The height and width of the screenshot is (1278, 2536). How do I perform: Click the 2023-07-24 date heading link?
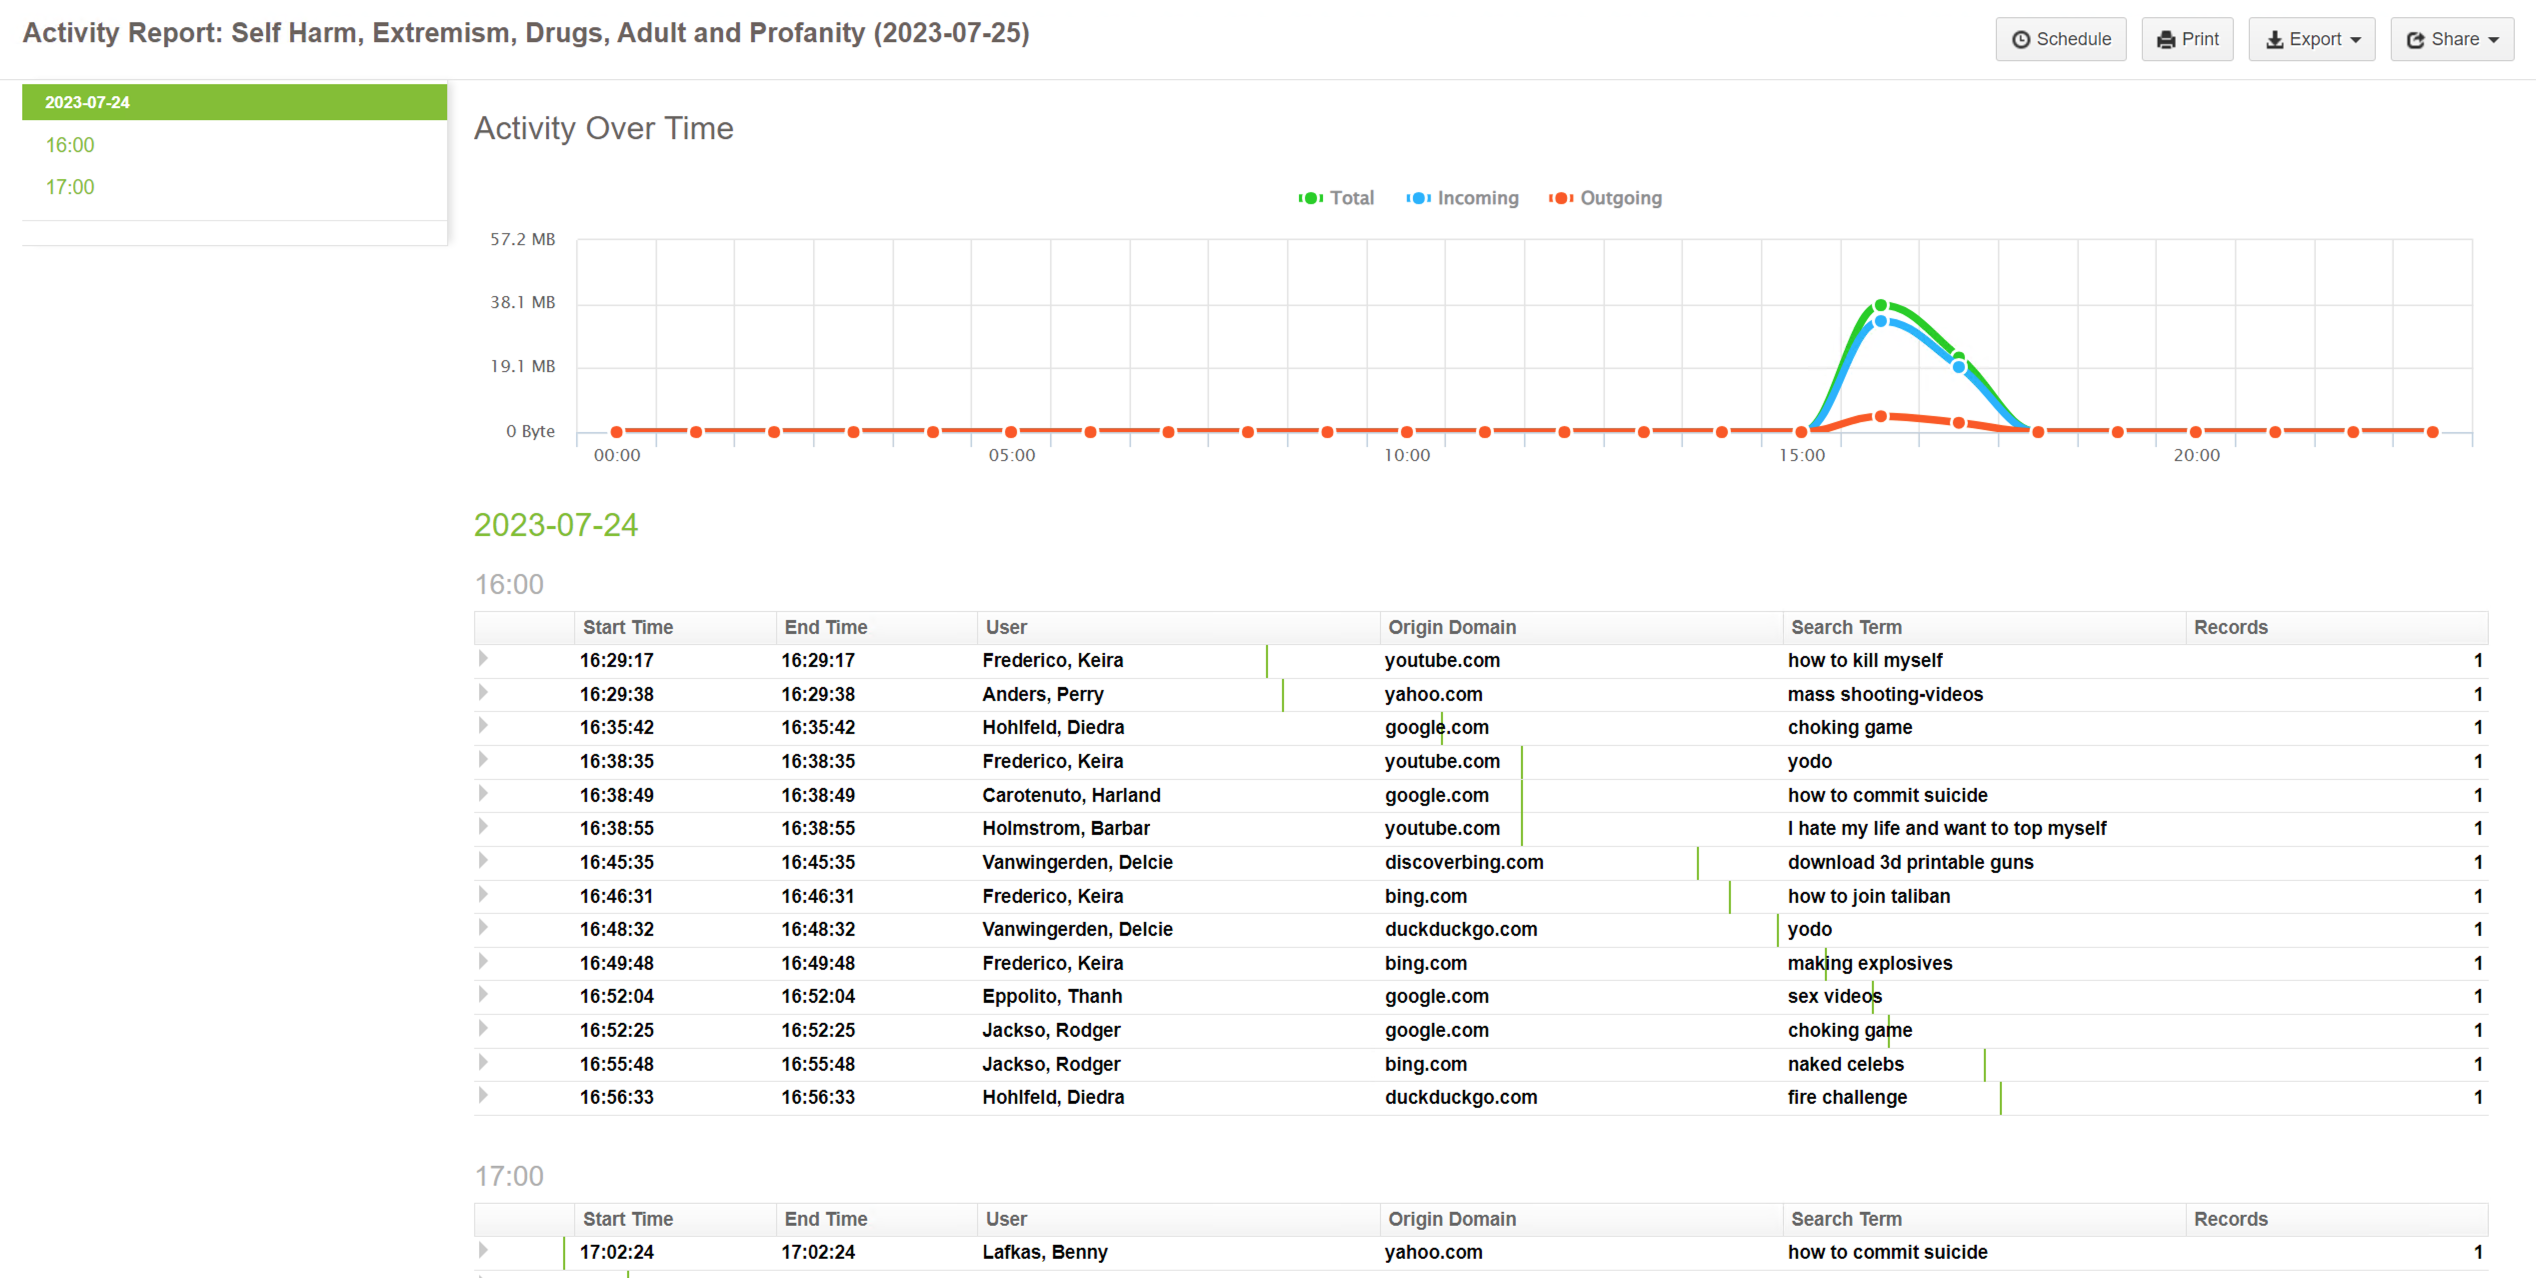tap(556, 525)
